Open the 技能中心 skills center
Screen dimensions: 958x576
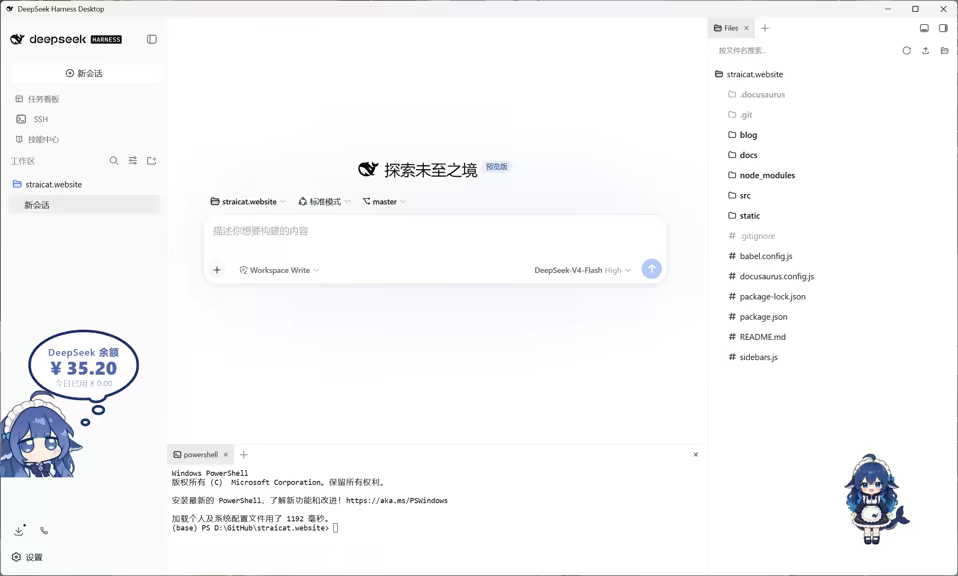point(37,139)
